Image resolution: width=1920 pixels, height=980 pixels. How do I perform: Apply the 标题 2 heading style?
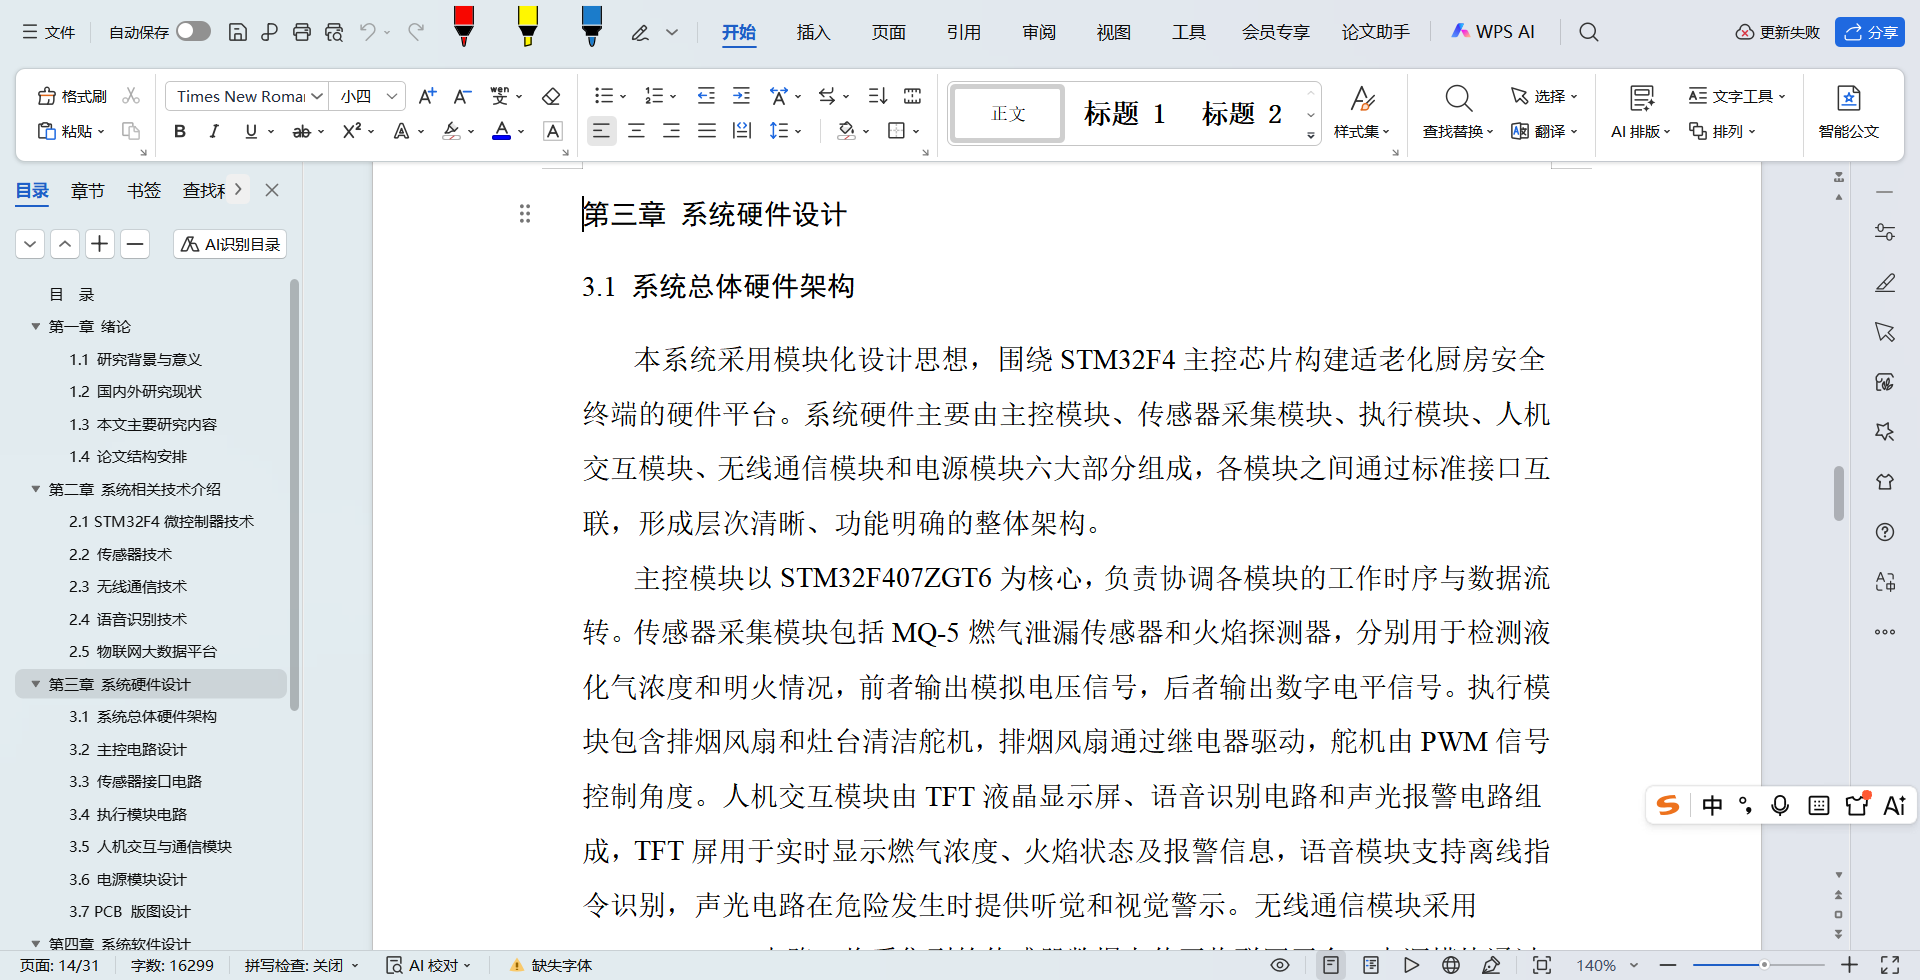click(1242, 114)
